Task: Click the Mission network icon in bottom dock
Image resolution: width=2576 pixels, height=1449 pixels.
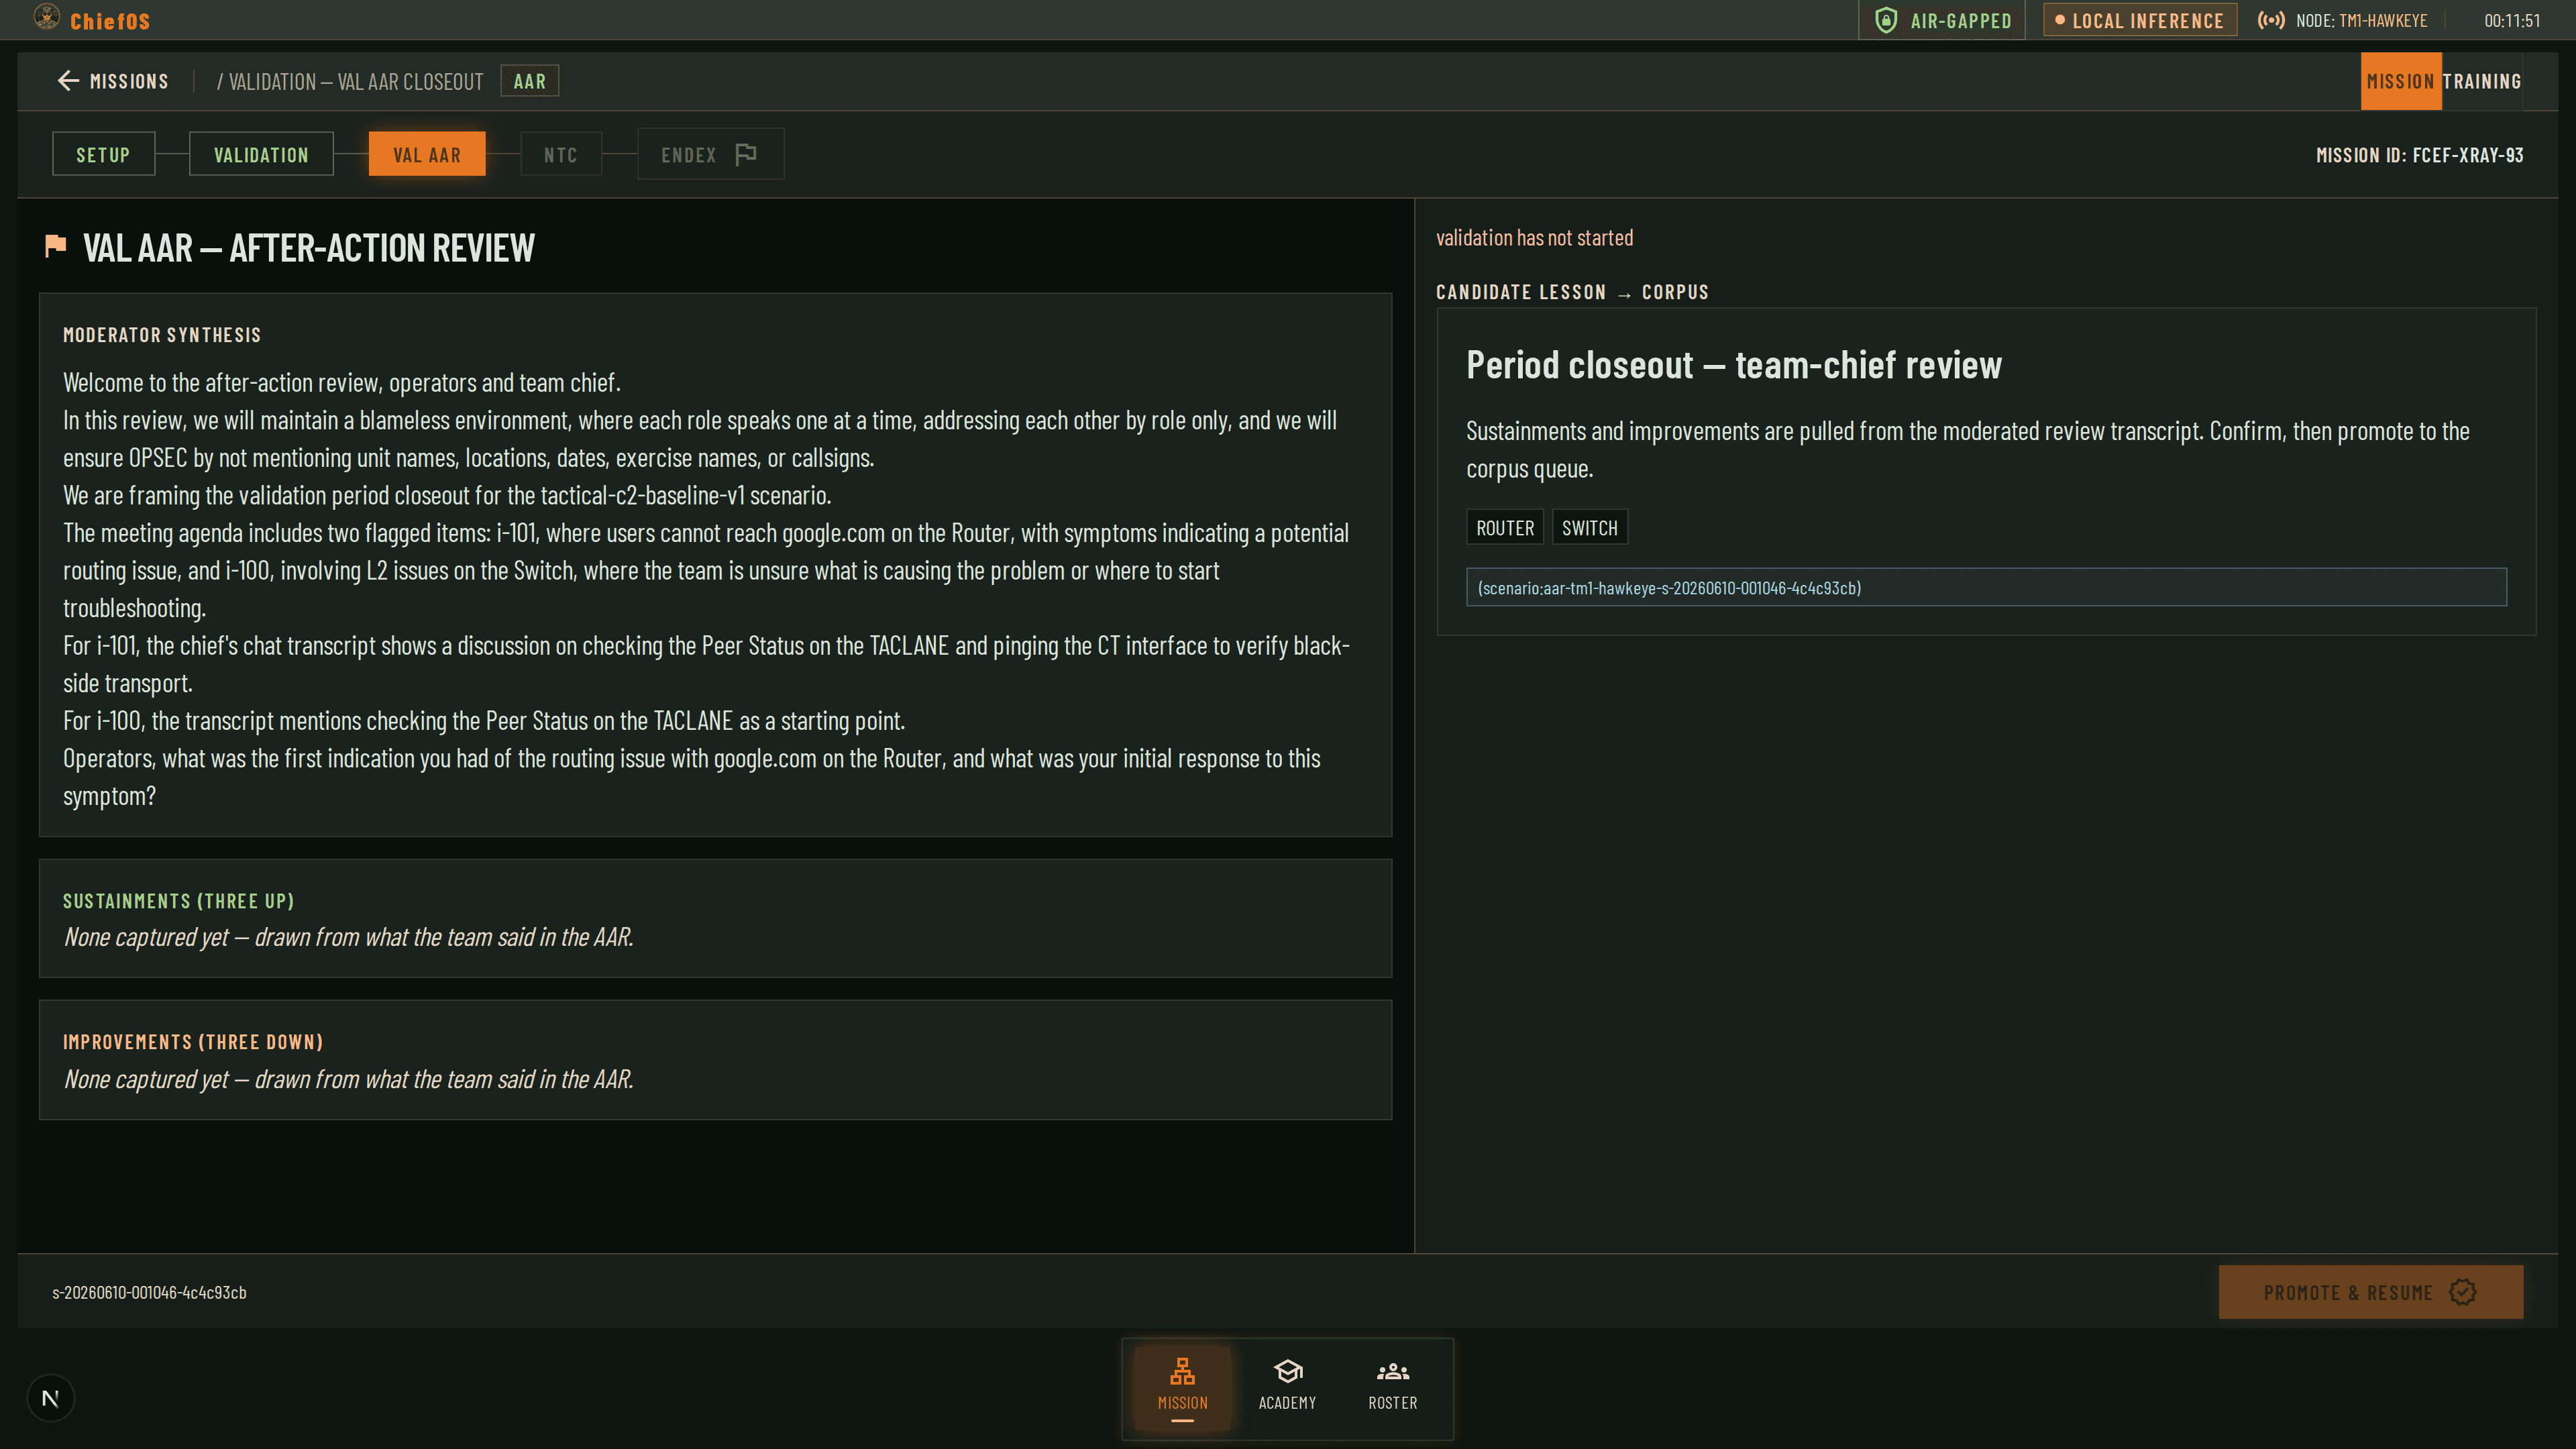Action: (x=1182, y=1370)
